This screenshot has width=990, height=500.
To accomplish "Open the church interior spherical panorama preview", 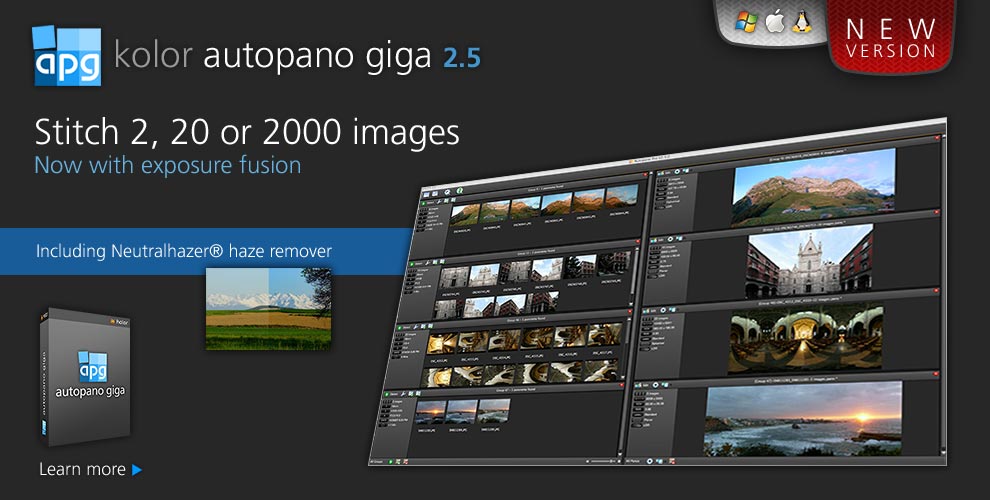I will [806, 338].
